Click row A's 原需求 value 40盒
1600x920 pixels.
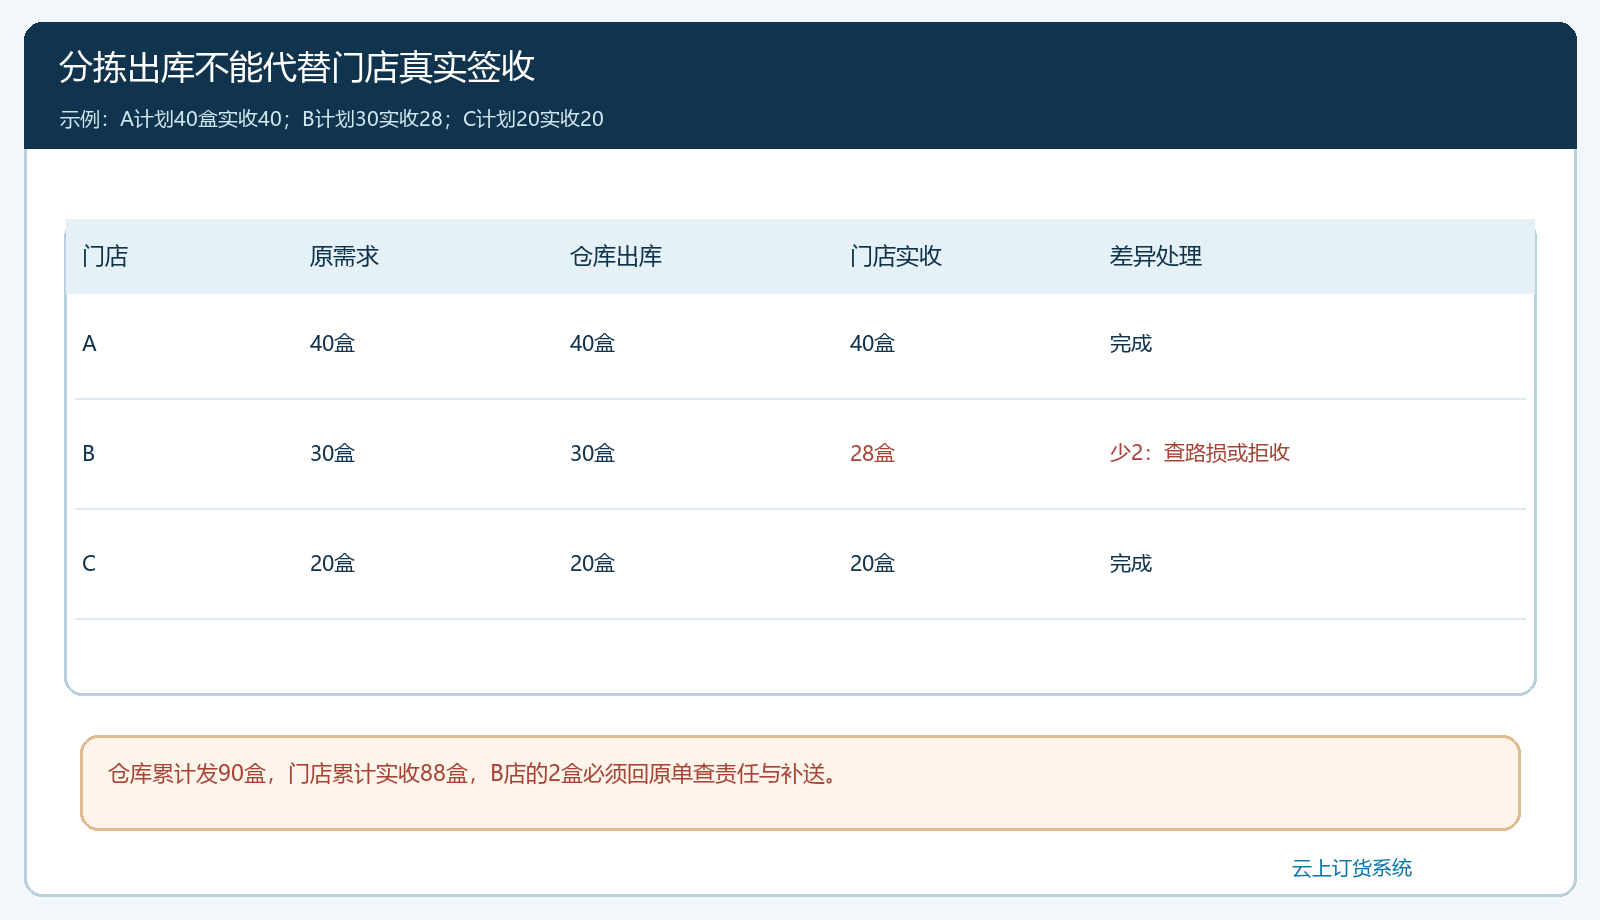click(x=332, y=344)
